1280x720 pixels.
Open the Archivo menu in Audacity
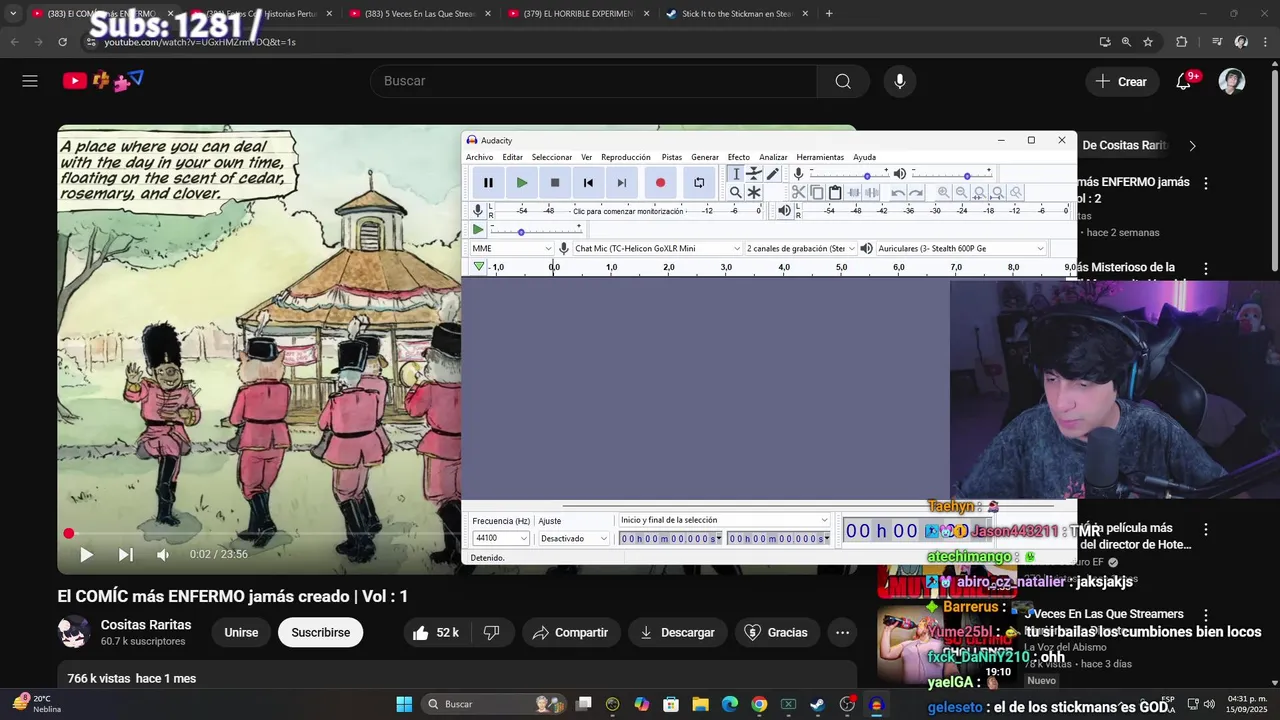coord(479,157)
